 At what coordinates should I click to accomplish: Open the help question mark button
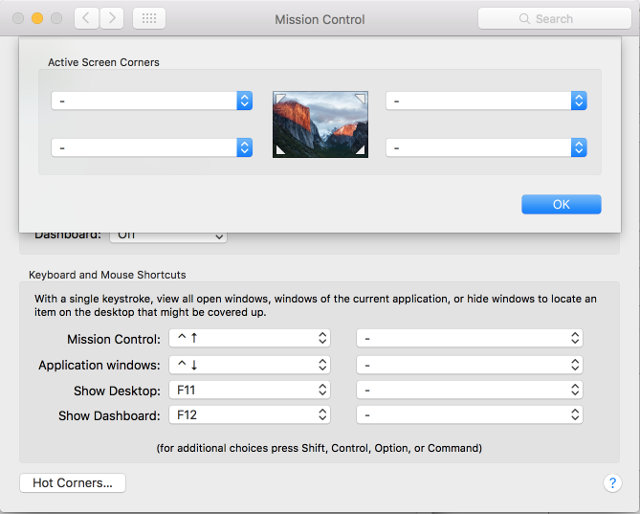coord(612,483)
